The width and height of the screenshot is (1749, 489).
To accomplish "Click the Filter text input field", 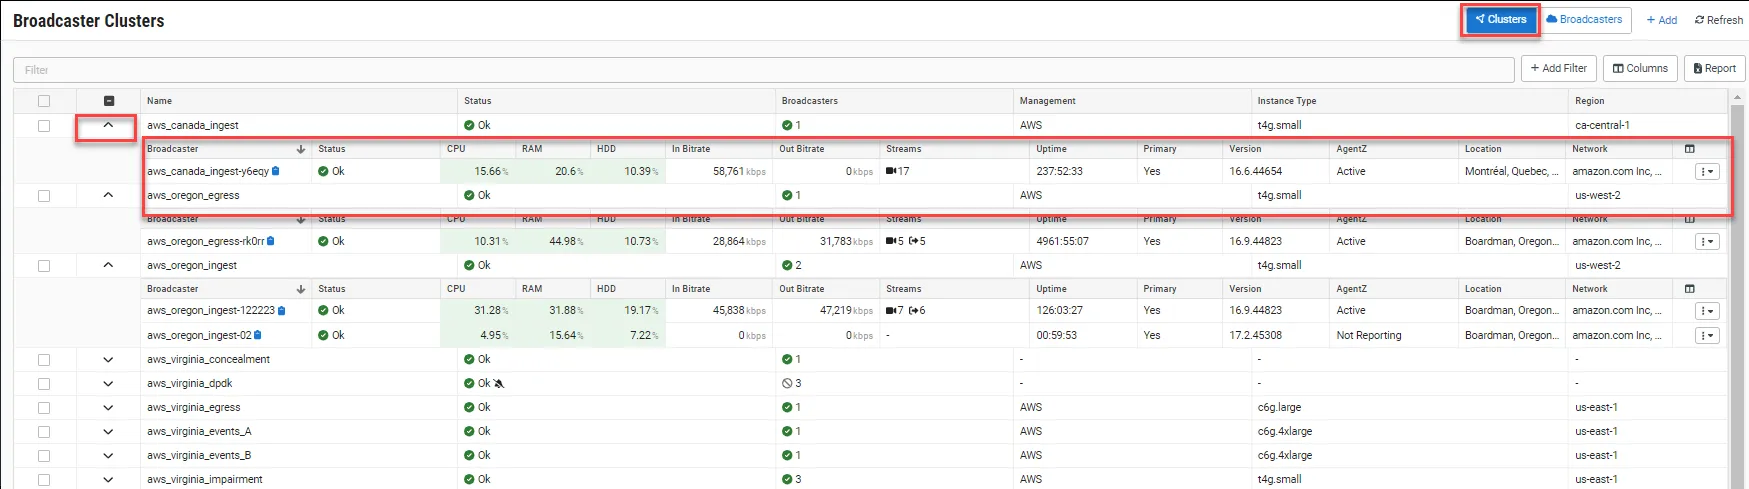I will coord(762,70).
